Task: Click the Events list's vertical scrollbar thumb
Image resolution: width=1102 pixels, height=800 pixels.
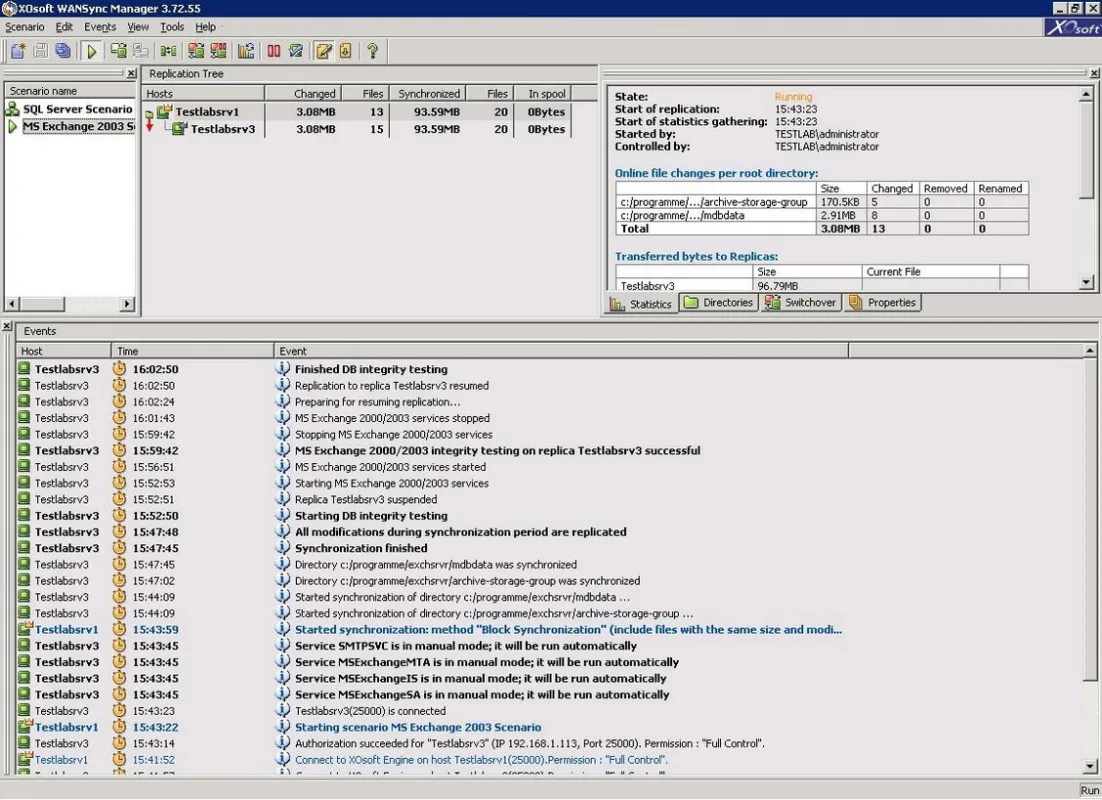Action: pos(1089,519)
